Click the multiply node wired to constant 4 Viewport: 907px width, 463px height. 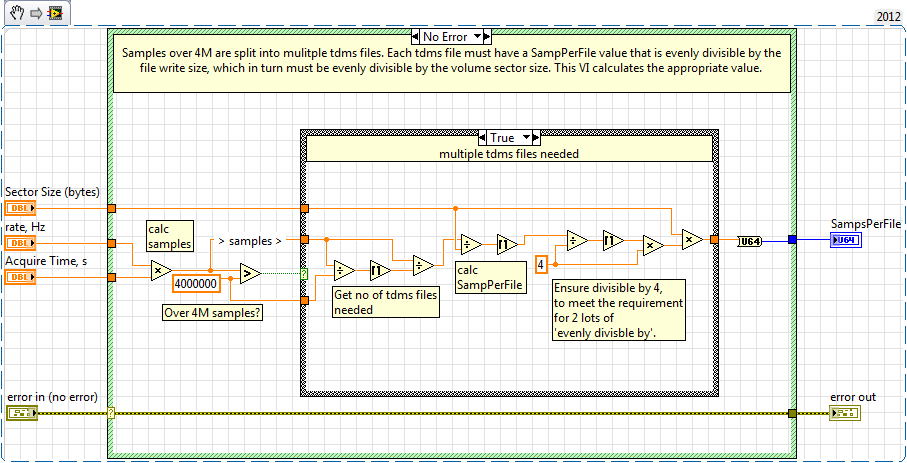point(653,245)
